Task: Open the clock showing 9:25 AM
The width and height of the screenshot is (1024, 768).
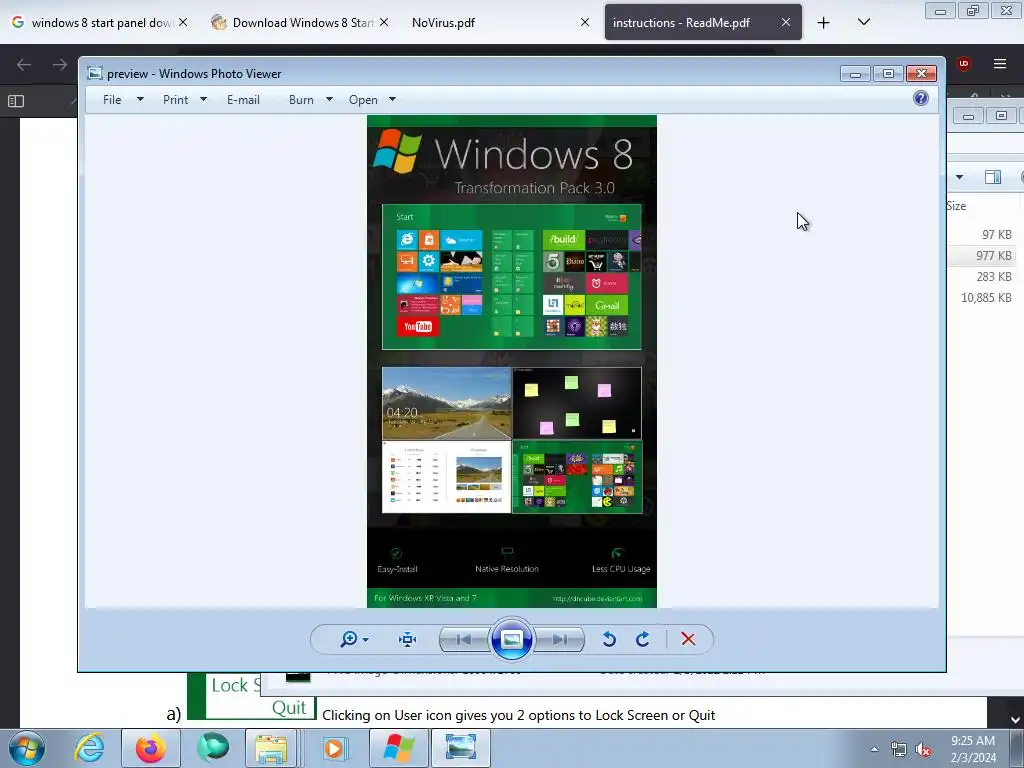Action: (973, 749)
